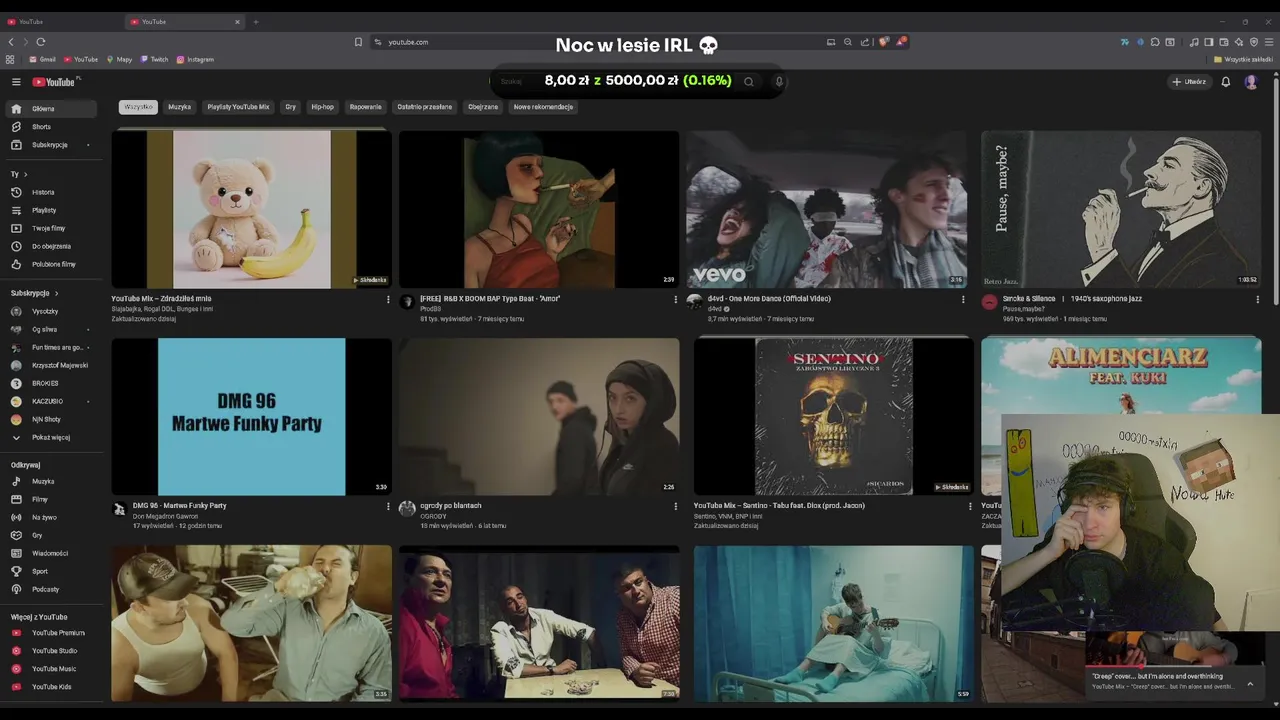Screen dimensions: 1280x720
Task: Open Do obejrzenia watch later list
Action: pyautogui.click(x=52, y=246)
